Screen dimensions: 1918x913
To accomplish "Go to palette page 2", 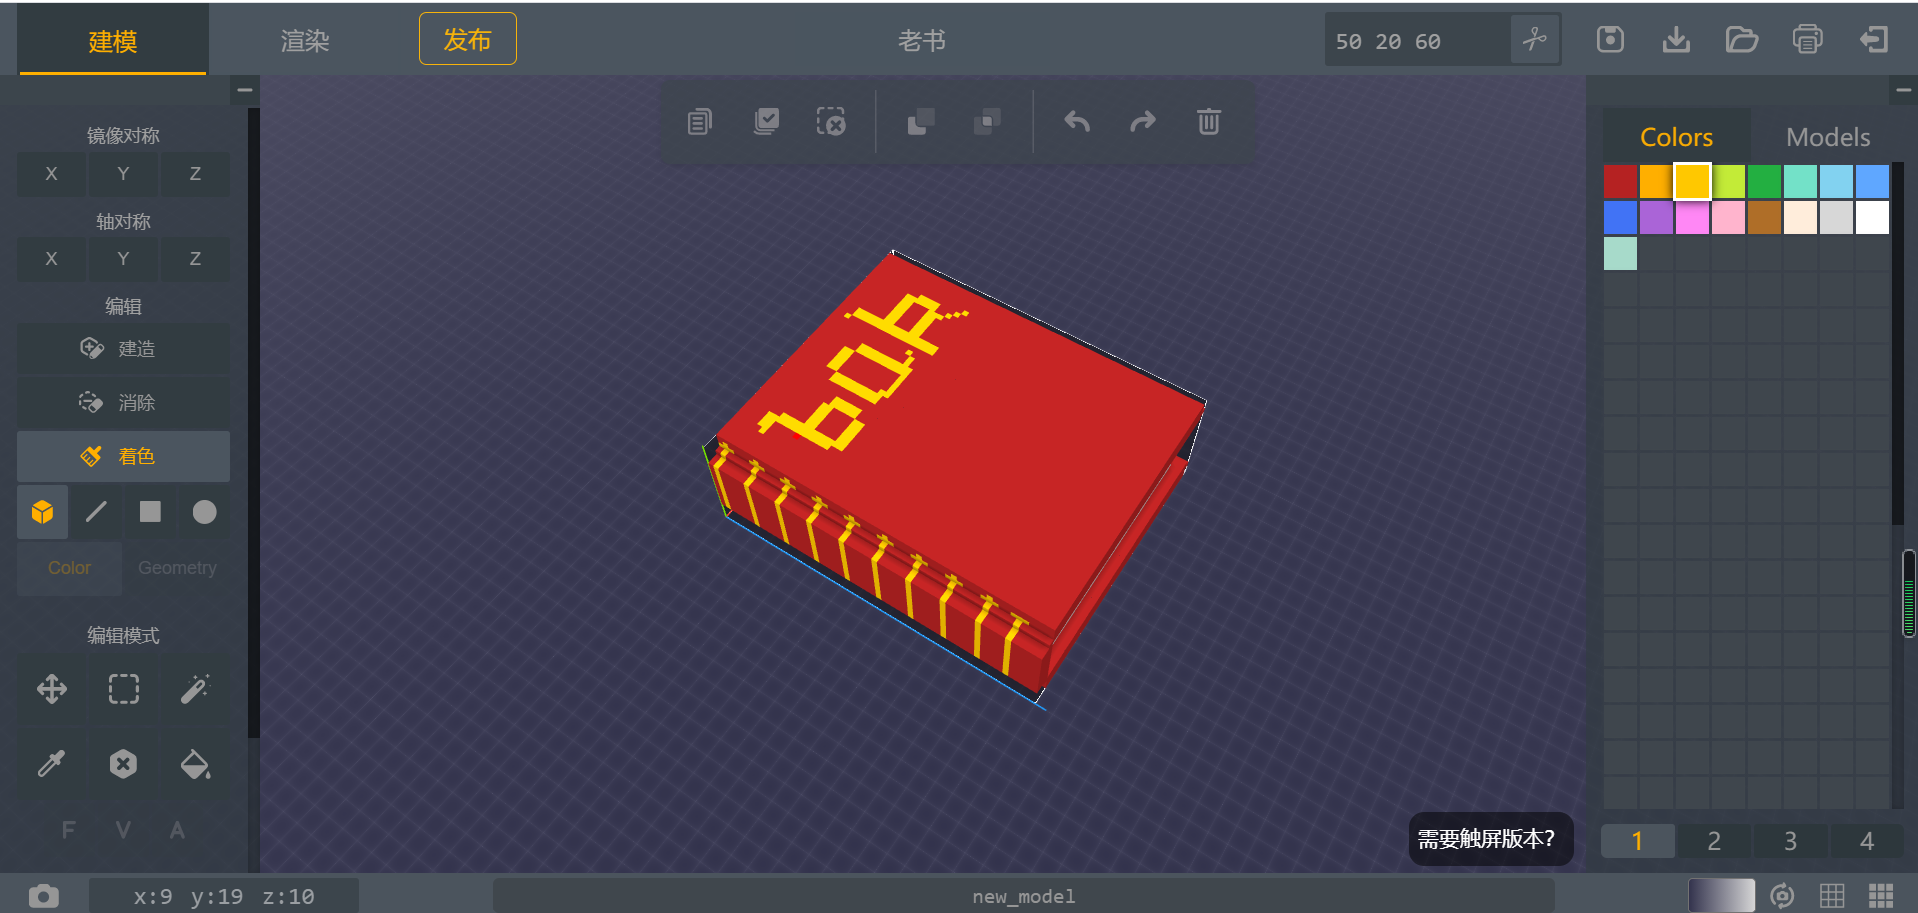I will point(1714,841).
